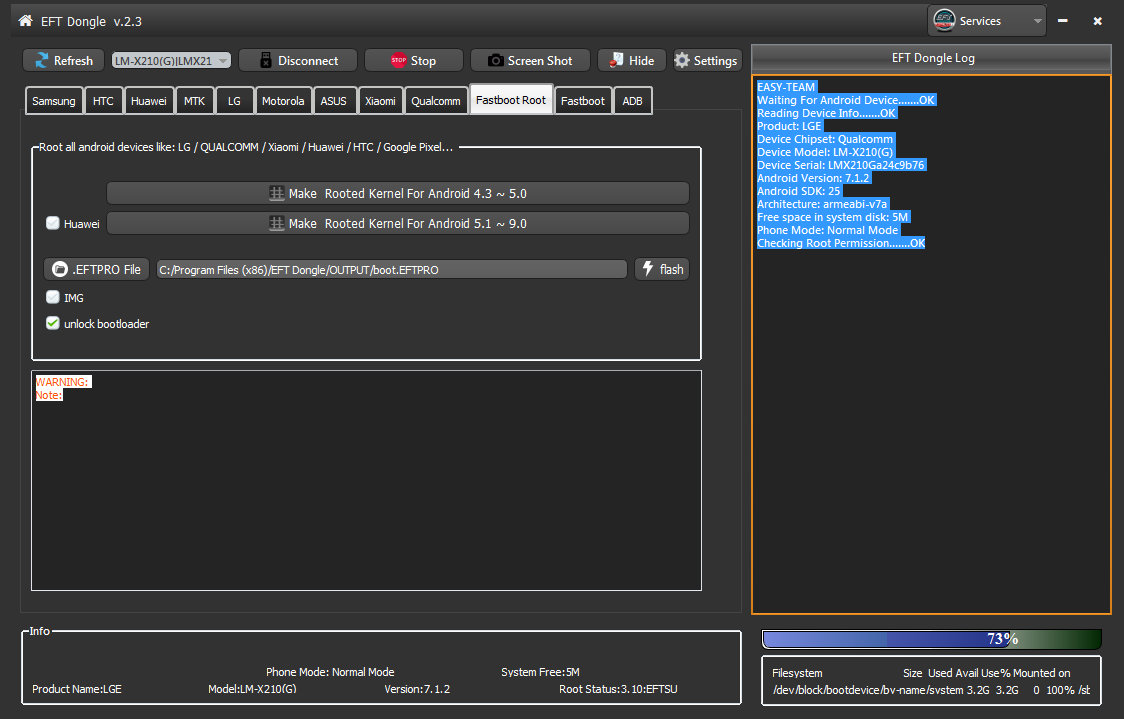The width and height of the screenshot is (1124, 719).
Task: Uncheck the unlock bootloader checkbox
Action: pos(52,323)
